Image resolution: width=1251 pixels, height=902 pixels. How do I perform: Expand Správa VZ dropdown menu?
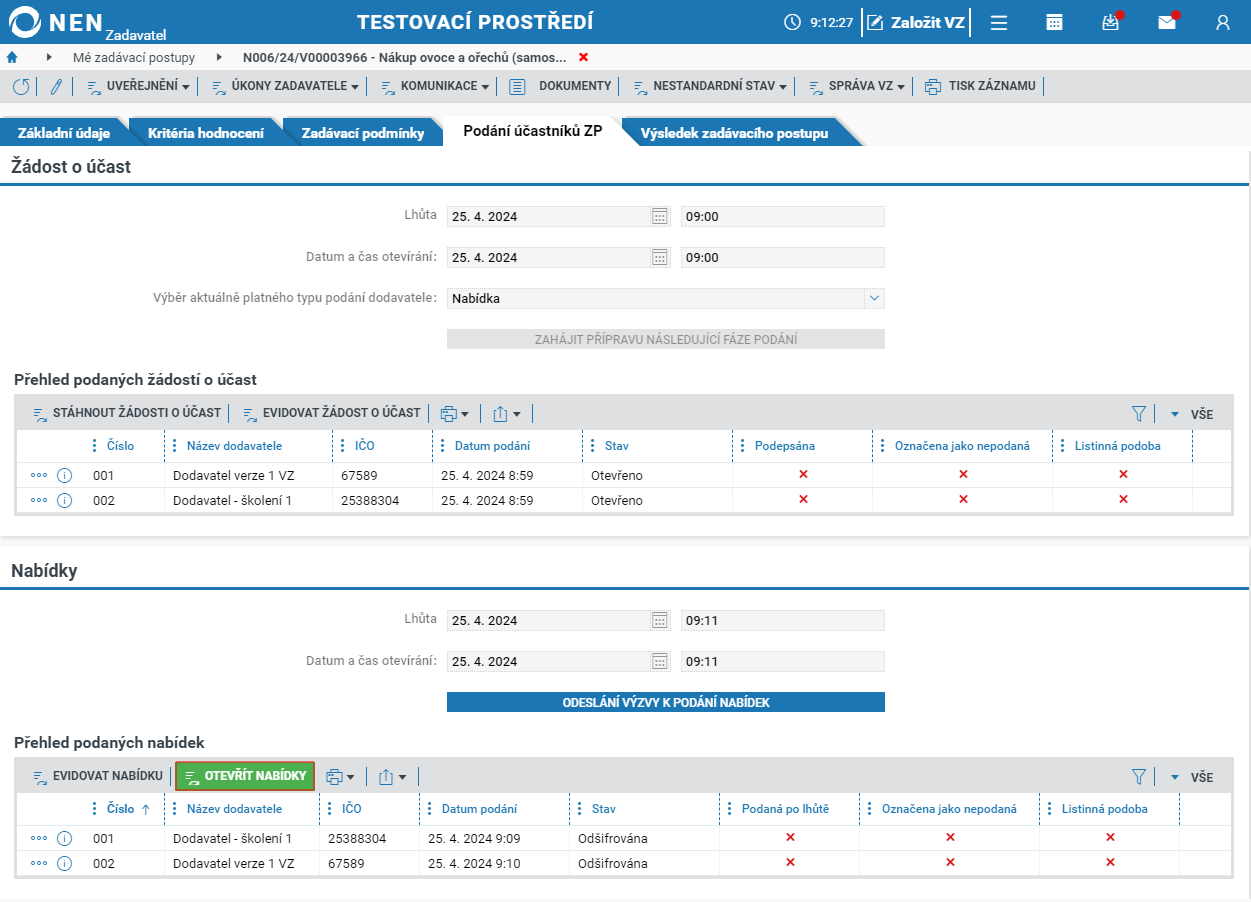tap(856, 87)
